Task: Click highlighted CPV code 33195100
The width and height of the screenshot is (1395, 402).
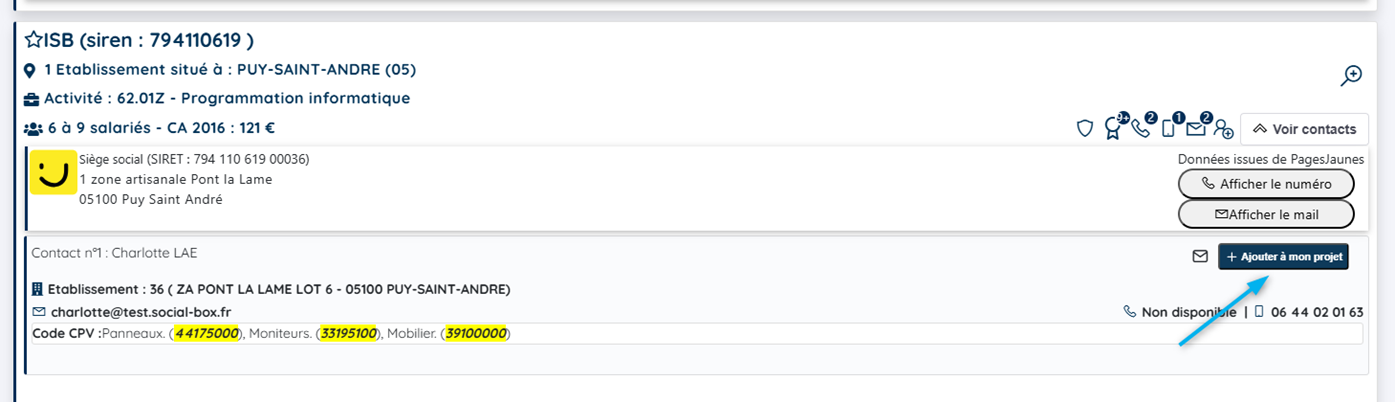Action: click(x=348, y=334)
